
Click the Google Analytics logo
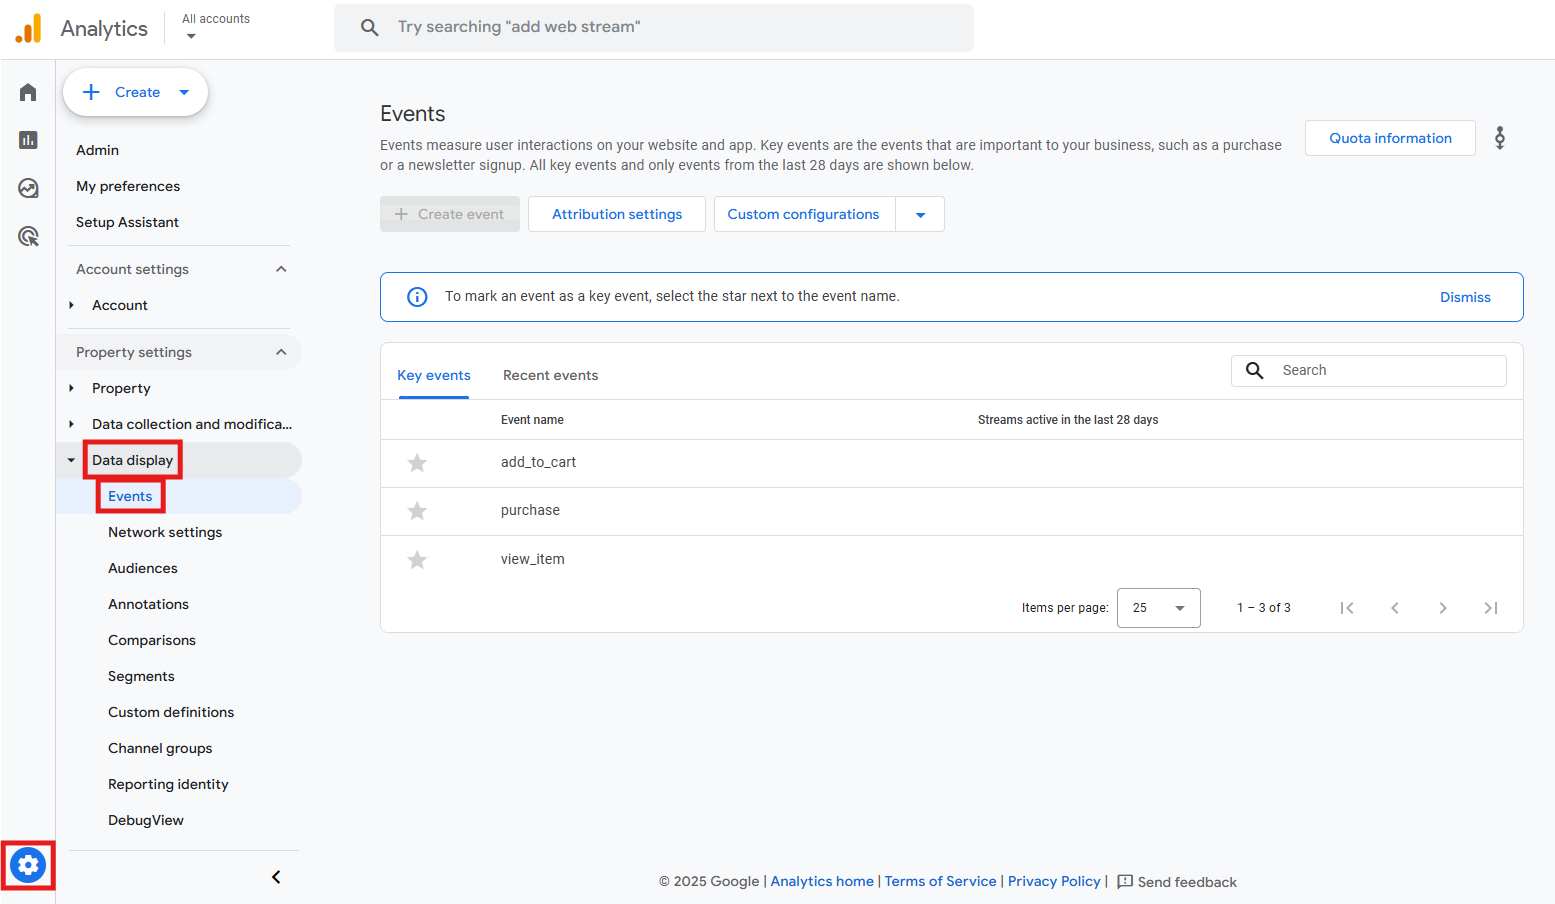[x=29, y=28]
